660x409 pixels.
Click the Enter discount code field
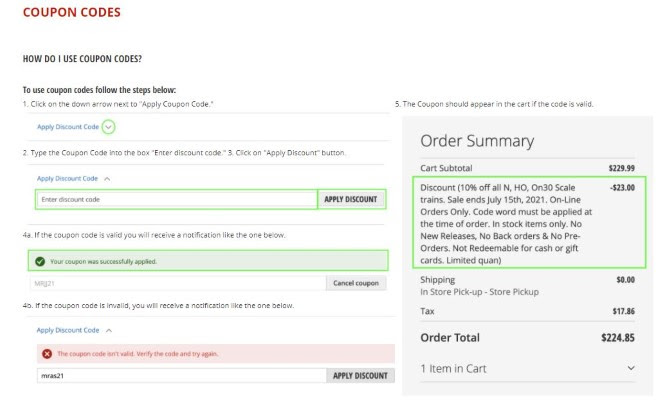[x=177, y=199]
